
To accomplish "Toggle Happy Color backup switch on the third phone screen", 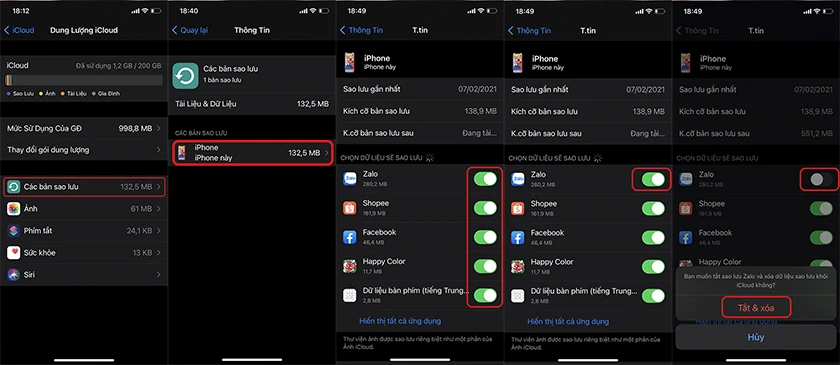I will tap(485, 266).
